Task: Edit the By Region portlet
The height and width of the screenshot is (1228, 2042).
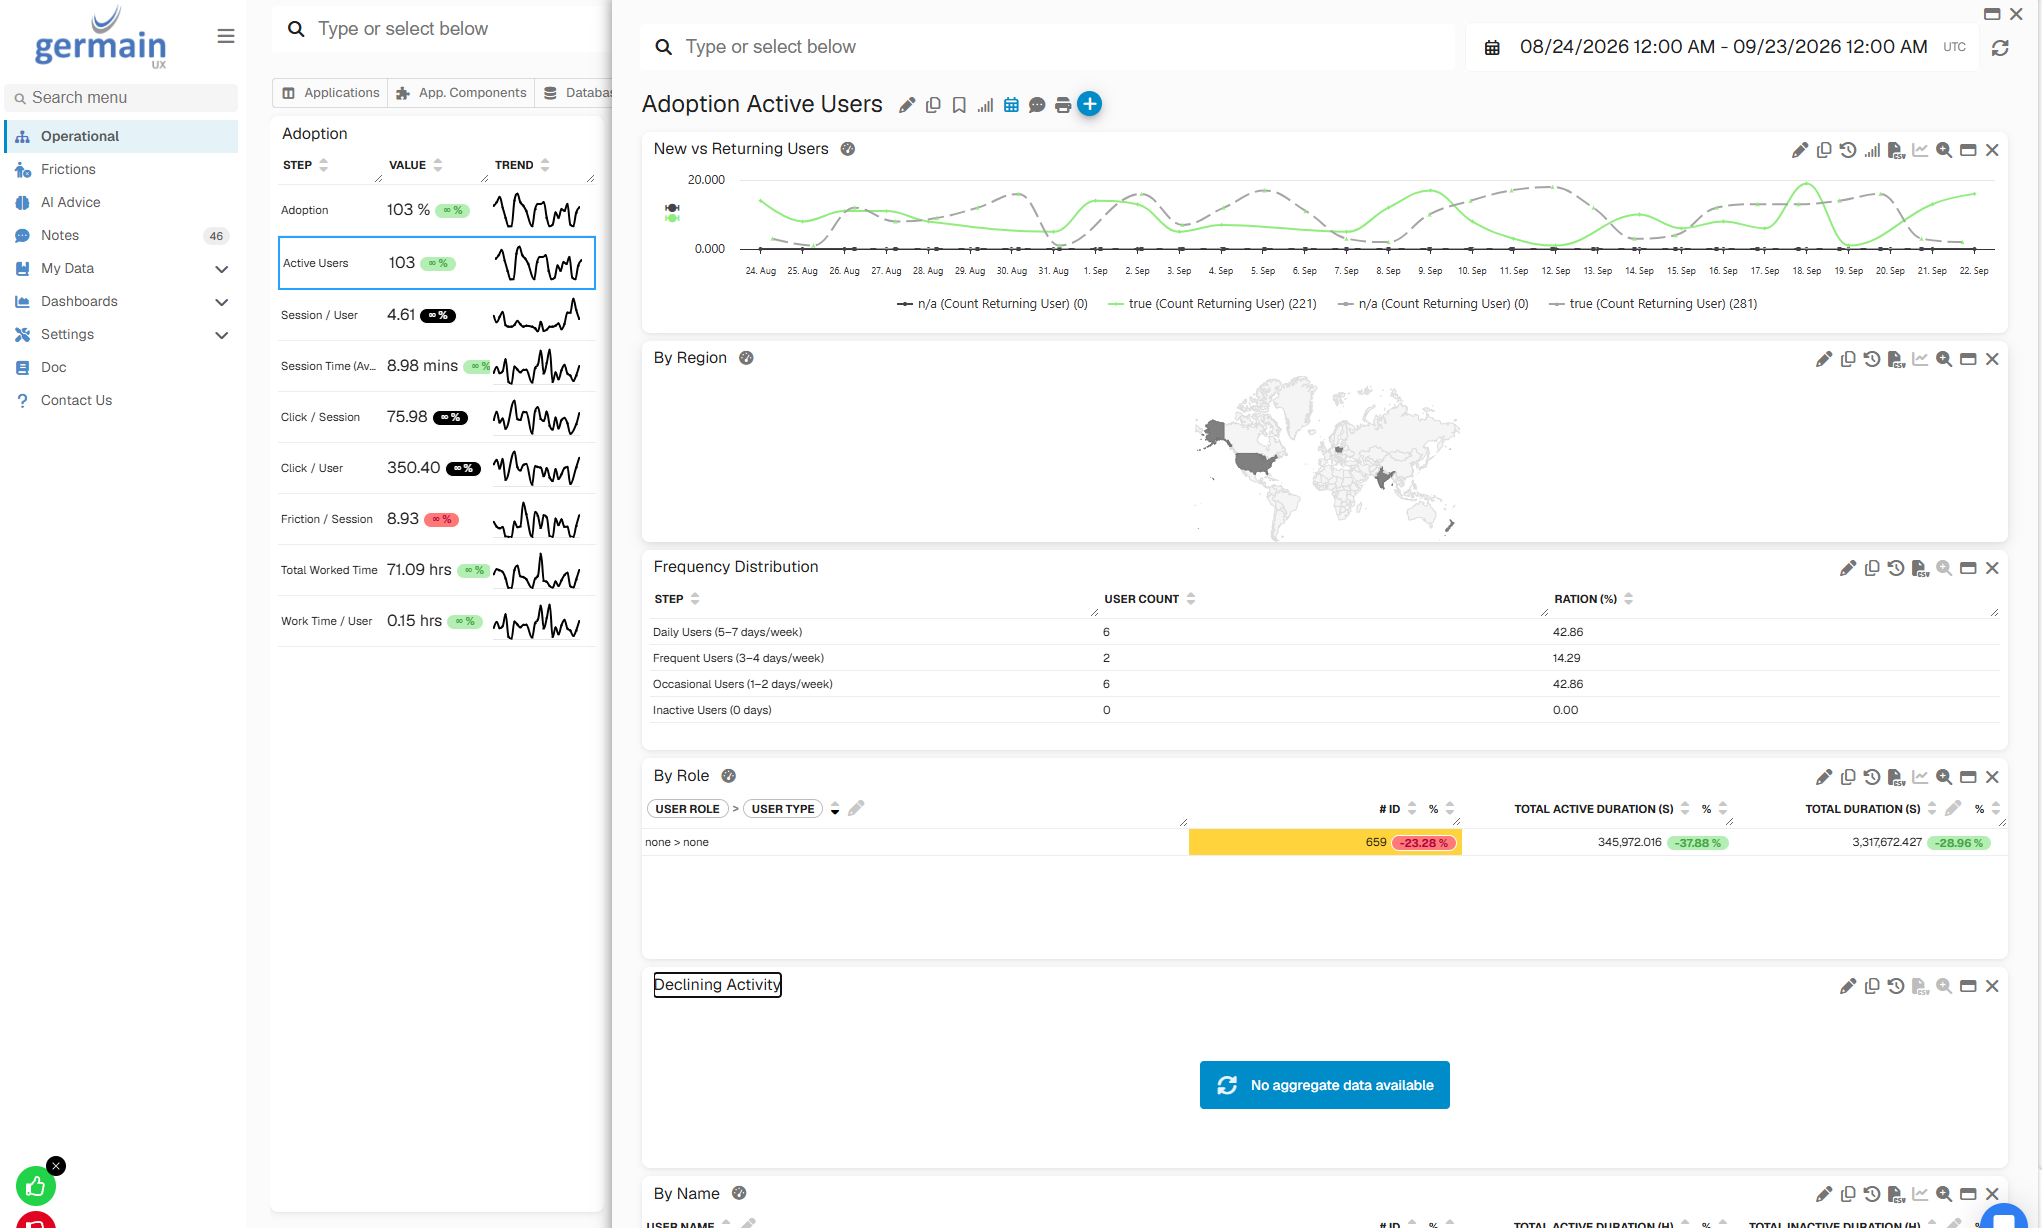Action: point(1824,359)
